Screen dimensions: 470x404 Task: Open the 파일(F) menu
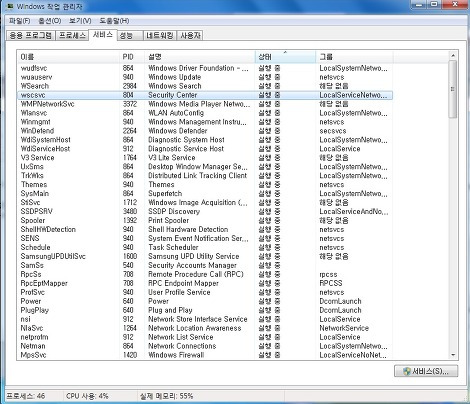pyautogui.click(x=20, y=21)
